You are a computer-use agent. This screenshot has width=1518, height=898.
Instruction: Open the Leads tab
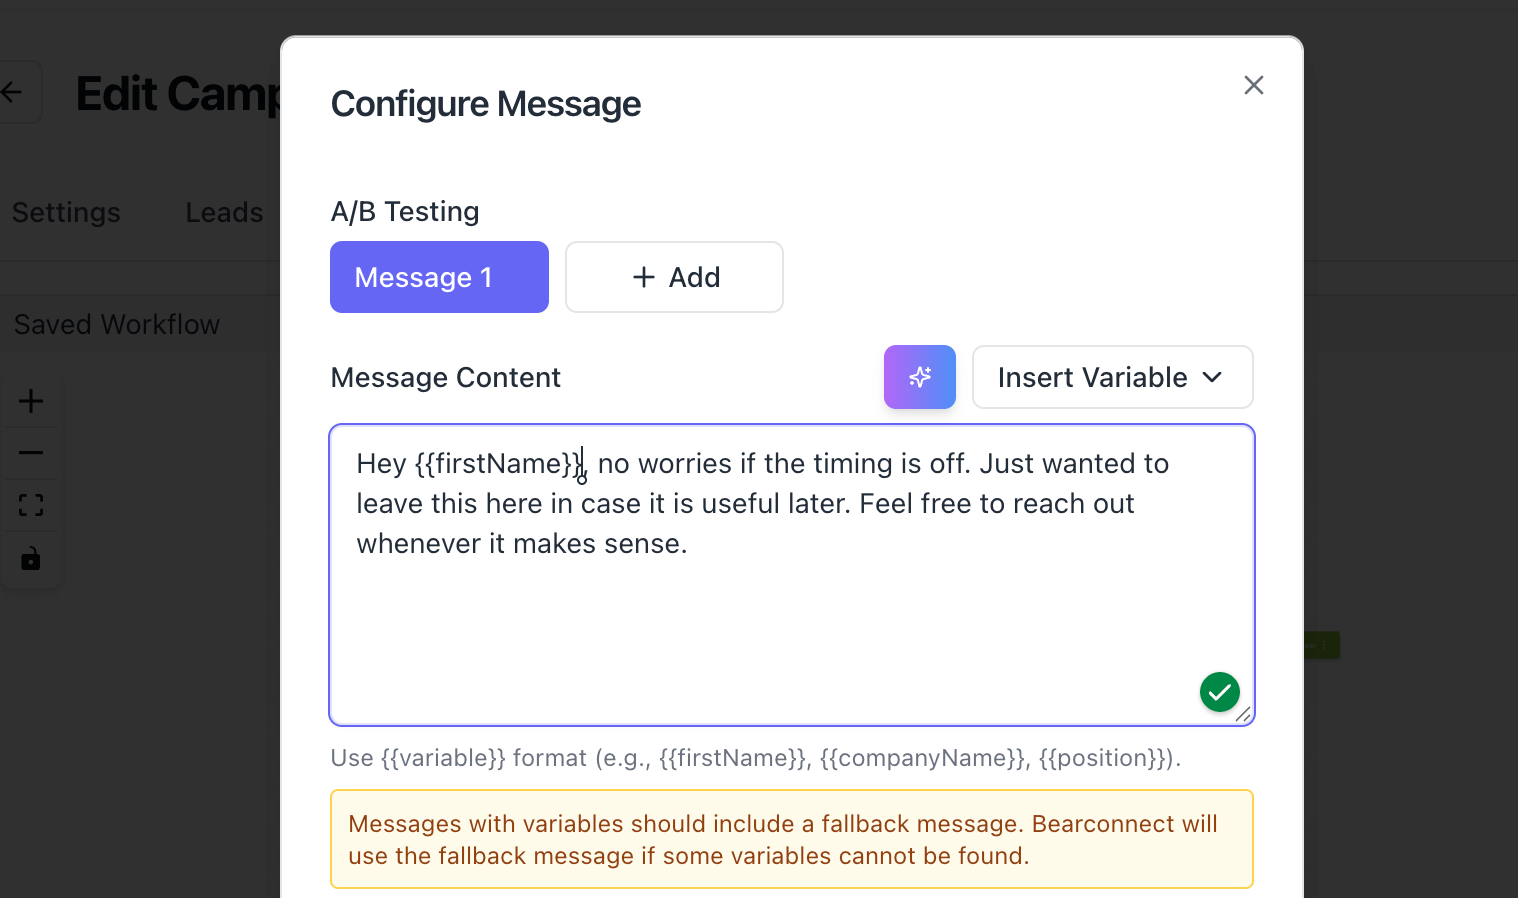click(x=224, y=212)
